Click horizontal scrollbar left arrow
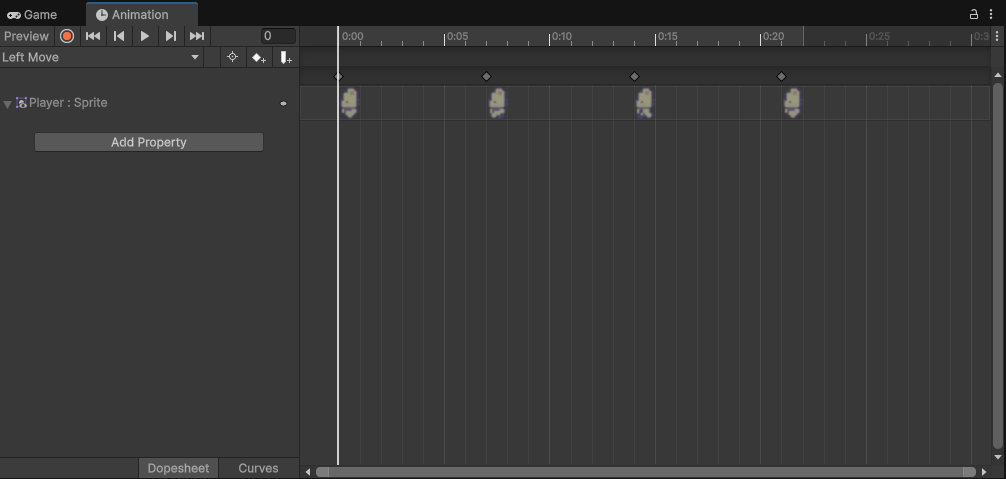The width and height of the screenshot is (1006, 479). (308, 472)
